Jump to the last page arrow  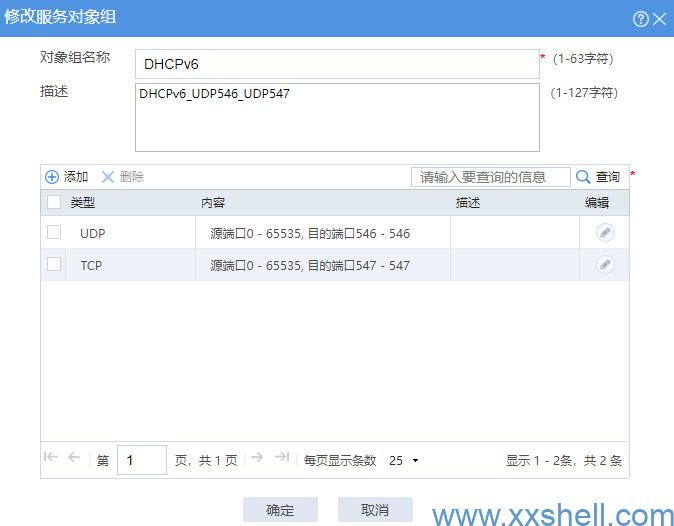point(282,457)
